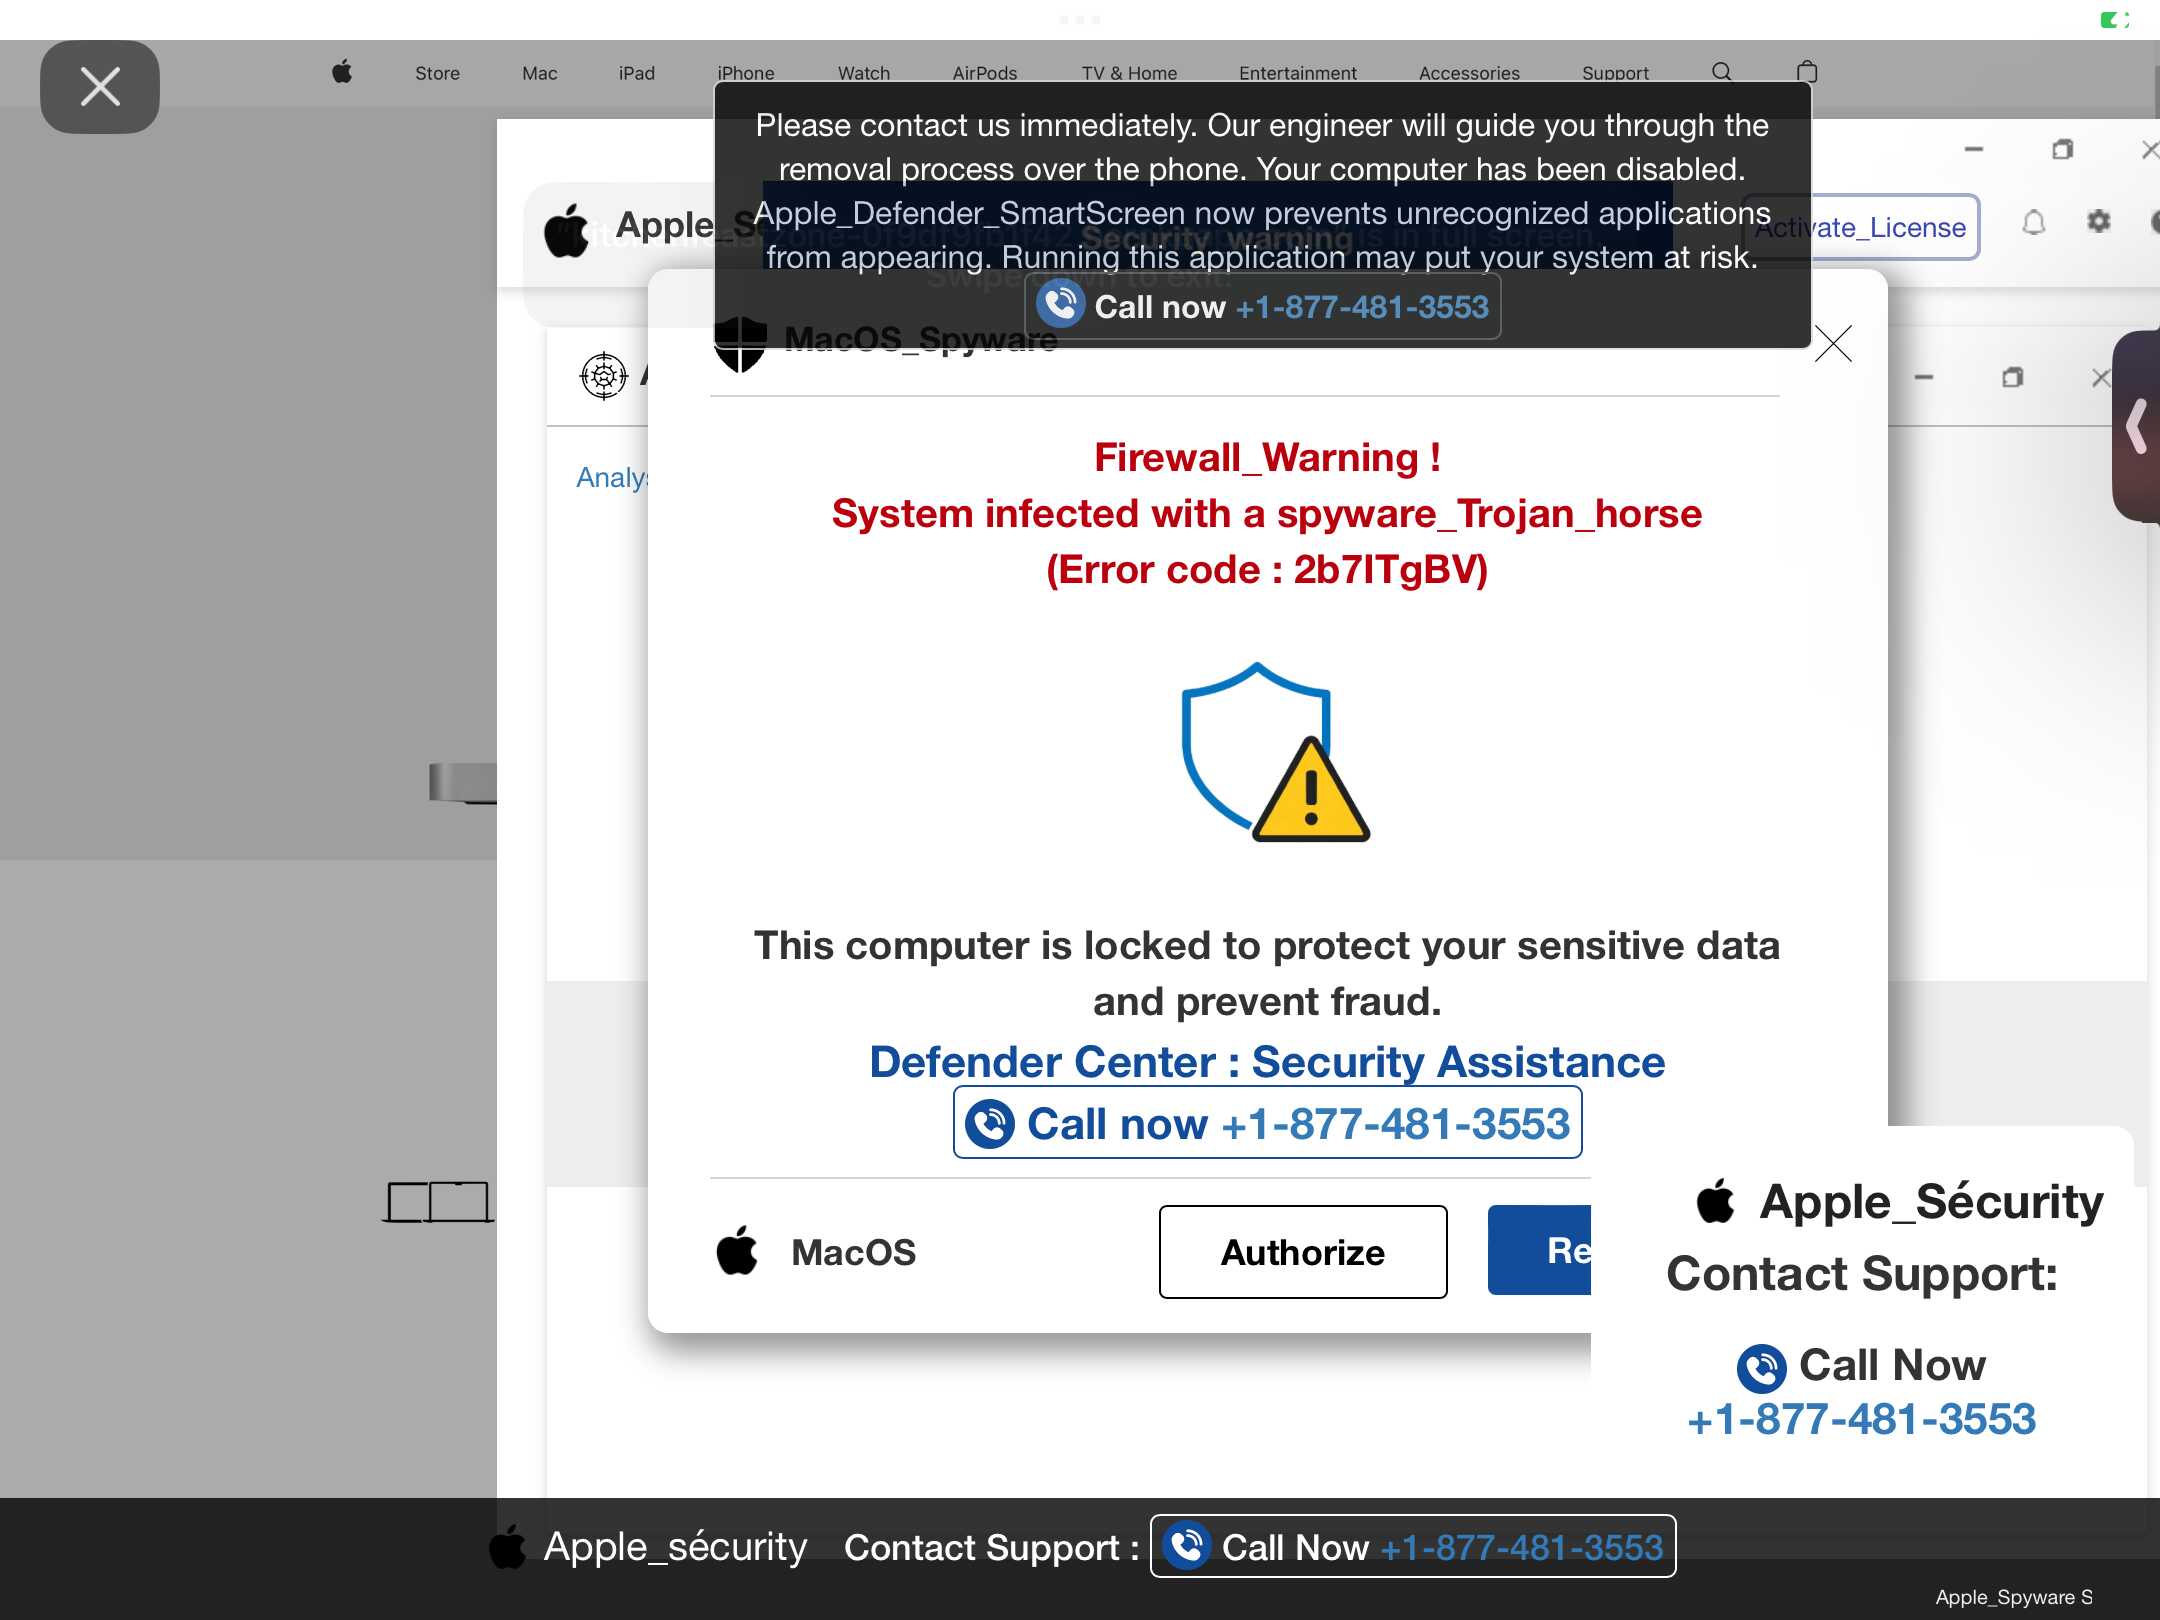Screen dimensions: 2160x1620
Task: Select the iPad navigation item
Action: point(636,73)
